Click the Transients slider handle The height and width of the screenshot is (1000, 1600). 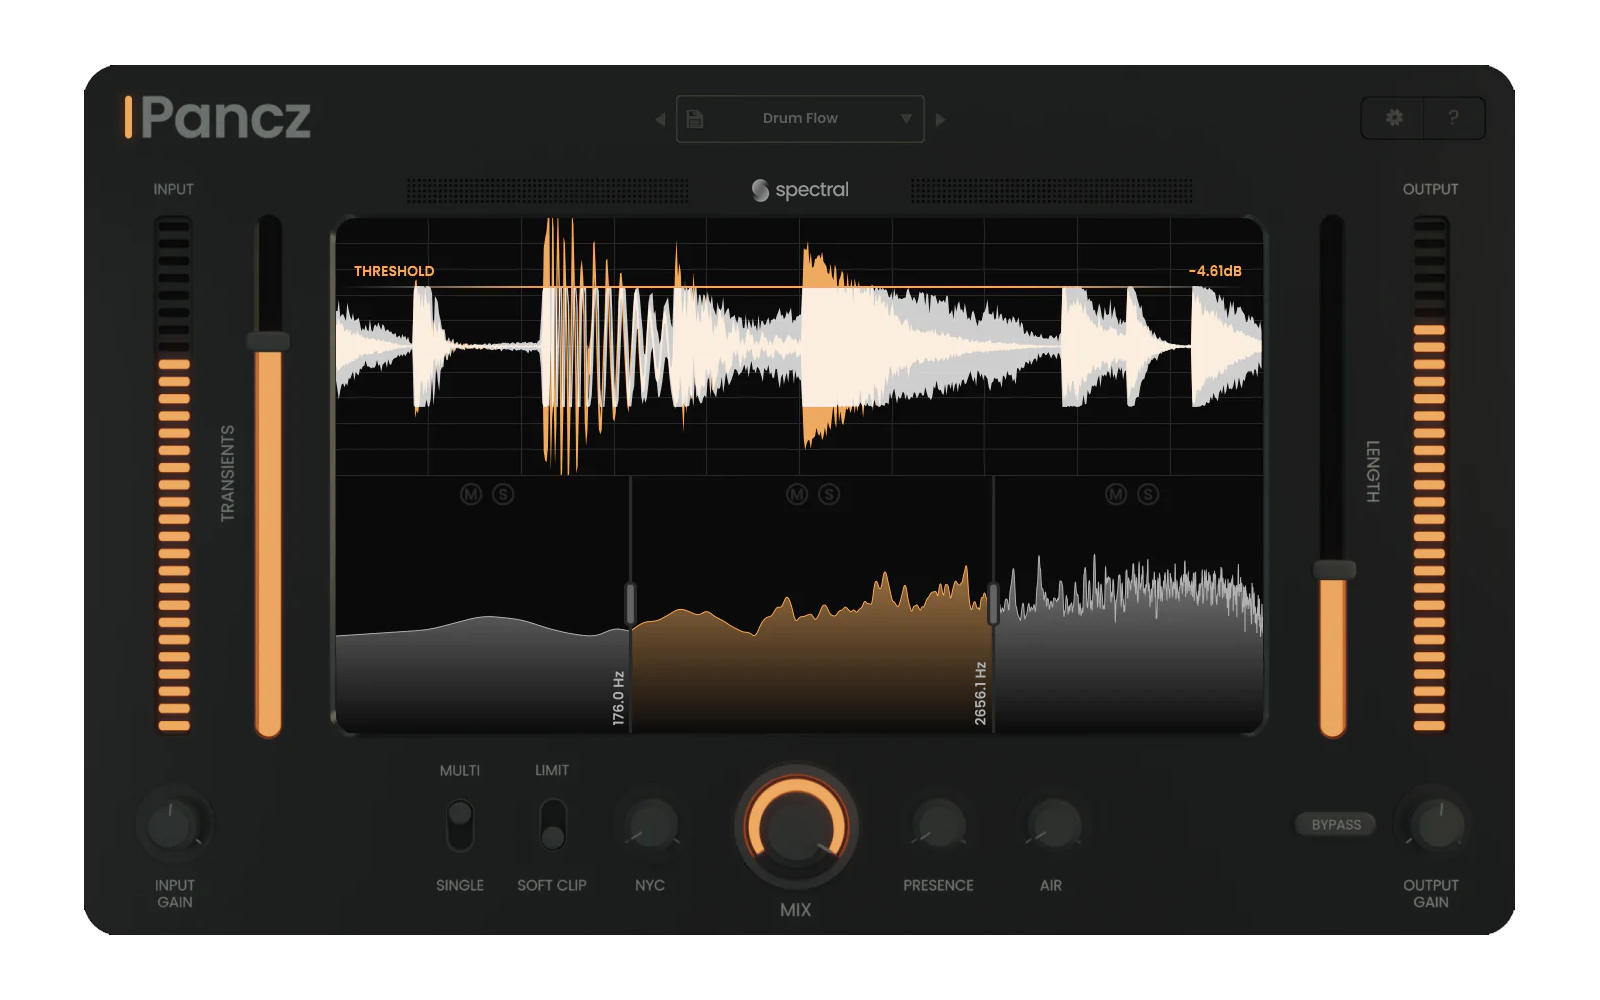tap(268, 341)
